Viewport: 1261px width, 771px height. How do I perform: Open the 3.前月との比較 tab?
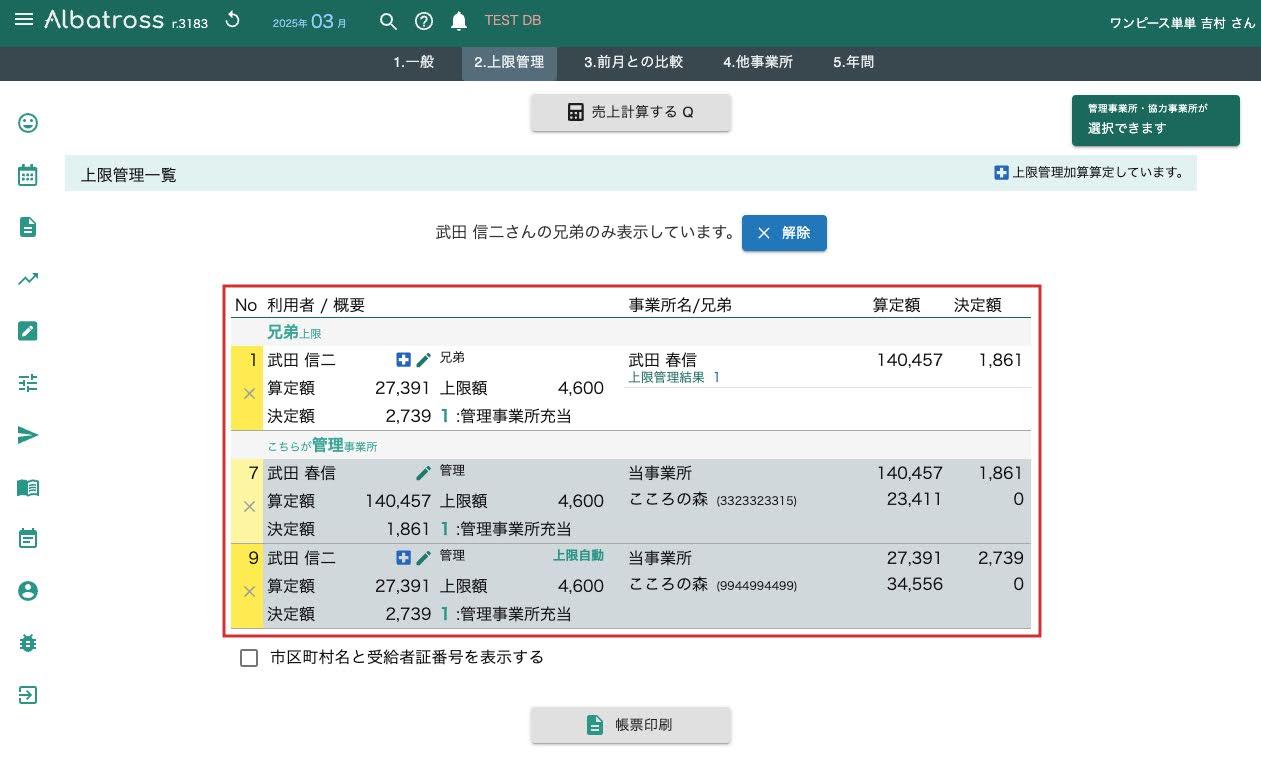tap(634, 62)
